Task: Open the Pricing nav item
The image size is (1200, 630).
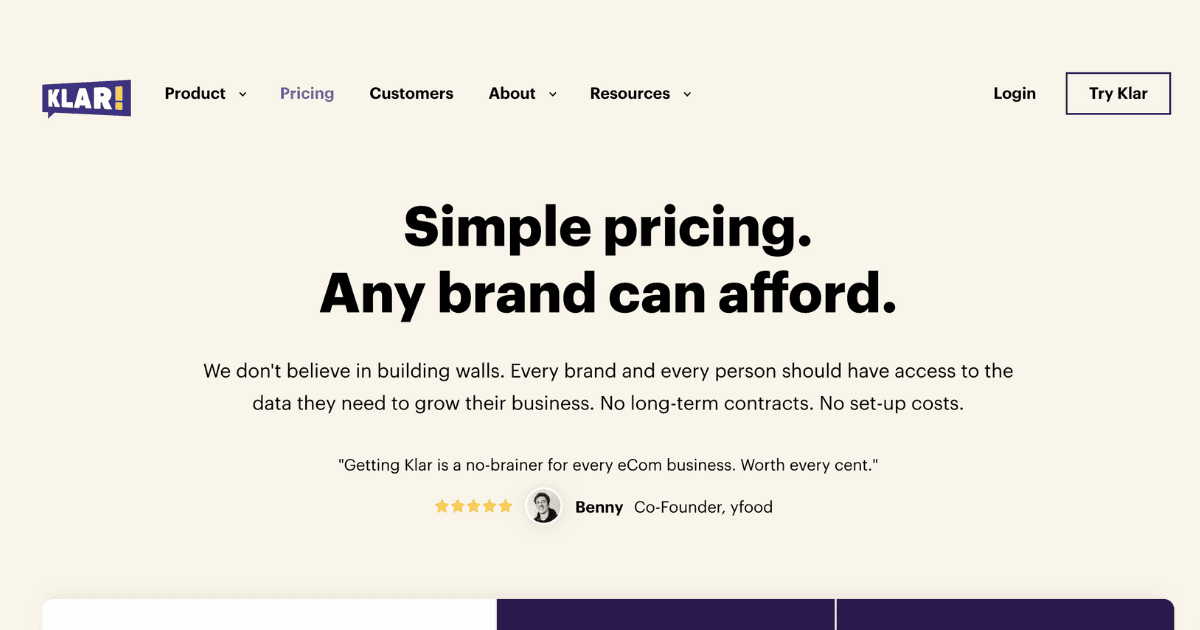Action: (x=307, y=93)
